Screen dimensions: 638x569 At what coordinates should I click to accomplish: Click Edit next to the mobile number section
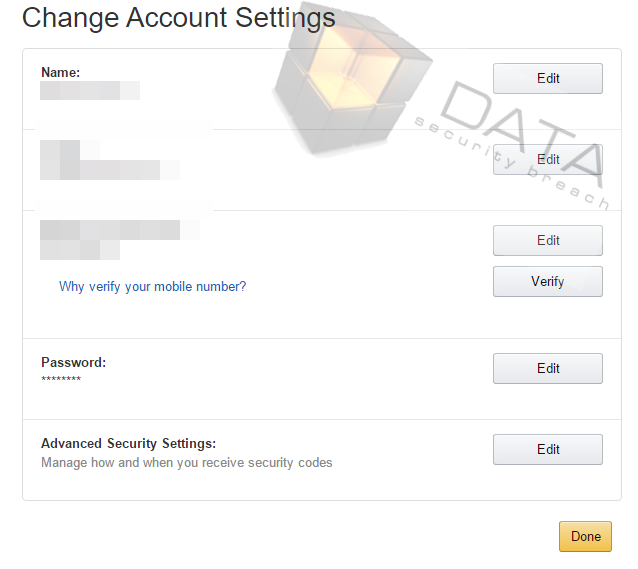pyautogui.click(x=548, y=240)
